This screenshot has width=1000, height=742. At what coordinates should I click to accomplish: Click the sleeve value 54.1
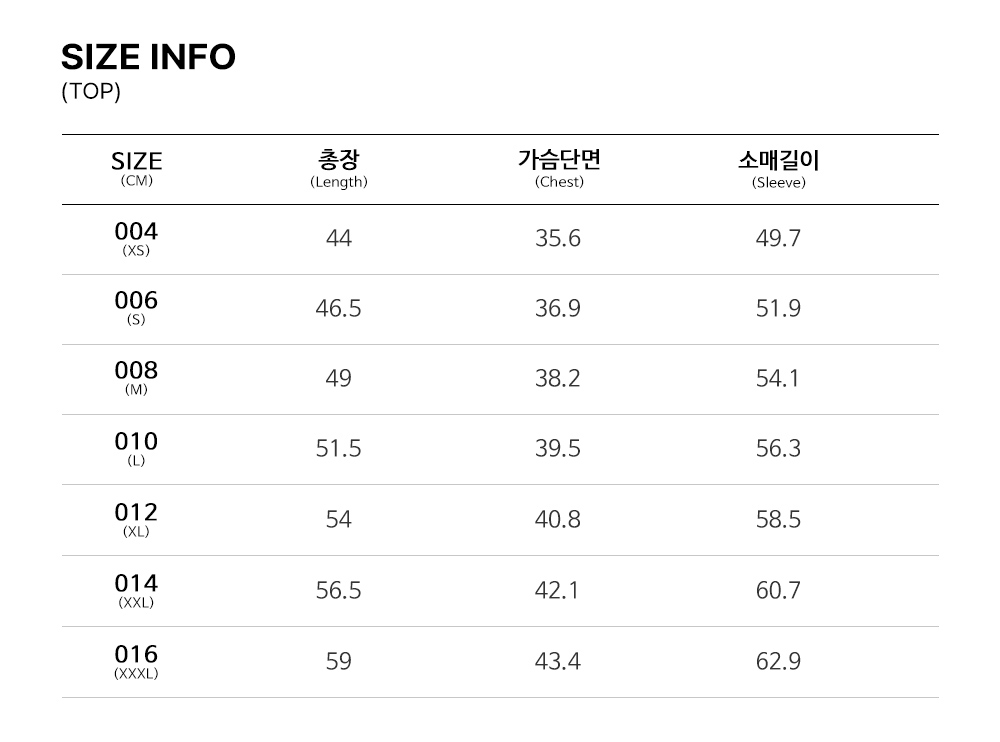click(778, 378)
